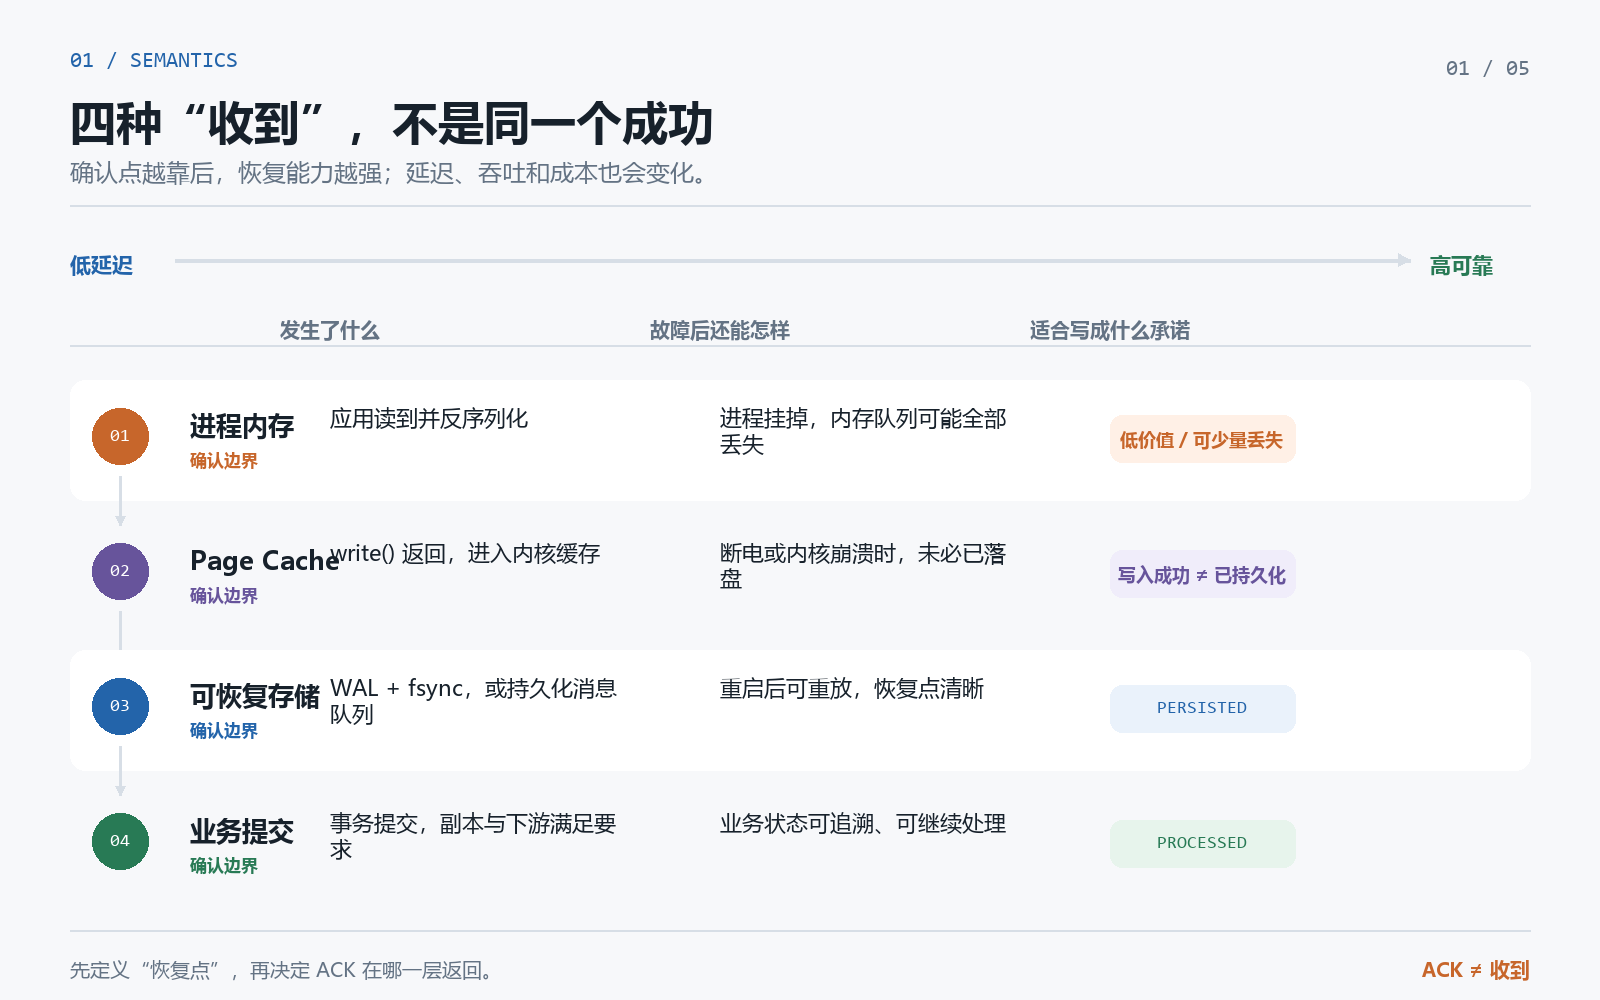Click the 事务提交，副本与下游满足要求 text
Image resolution: width=1600 pixels, height=1000 pixels.
tap(473, 836)
